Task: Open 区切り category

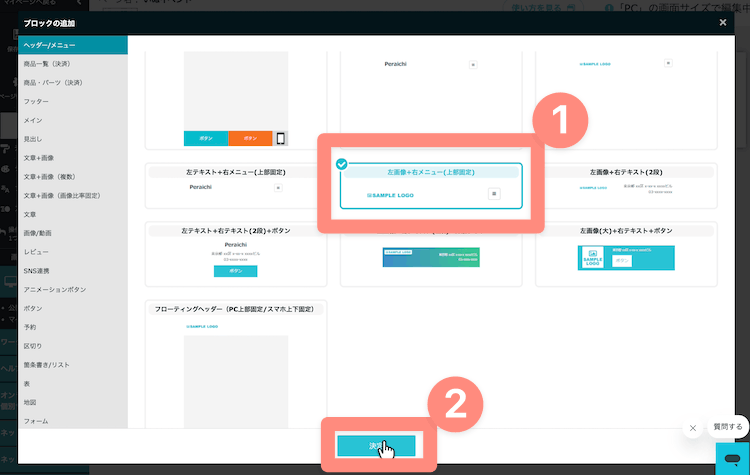Action: coord(73,346)
